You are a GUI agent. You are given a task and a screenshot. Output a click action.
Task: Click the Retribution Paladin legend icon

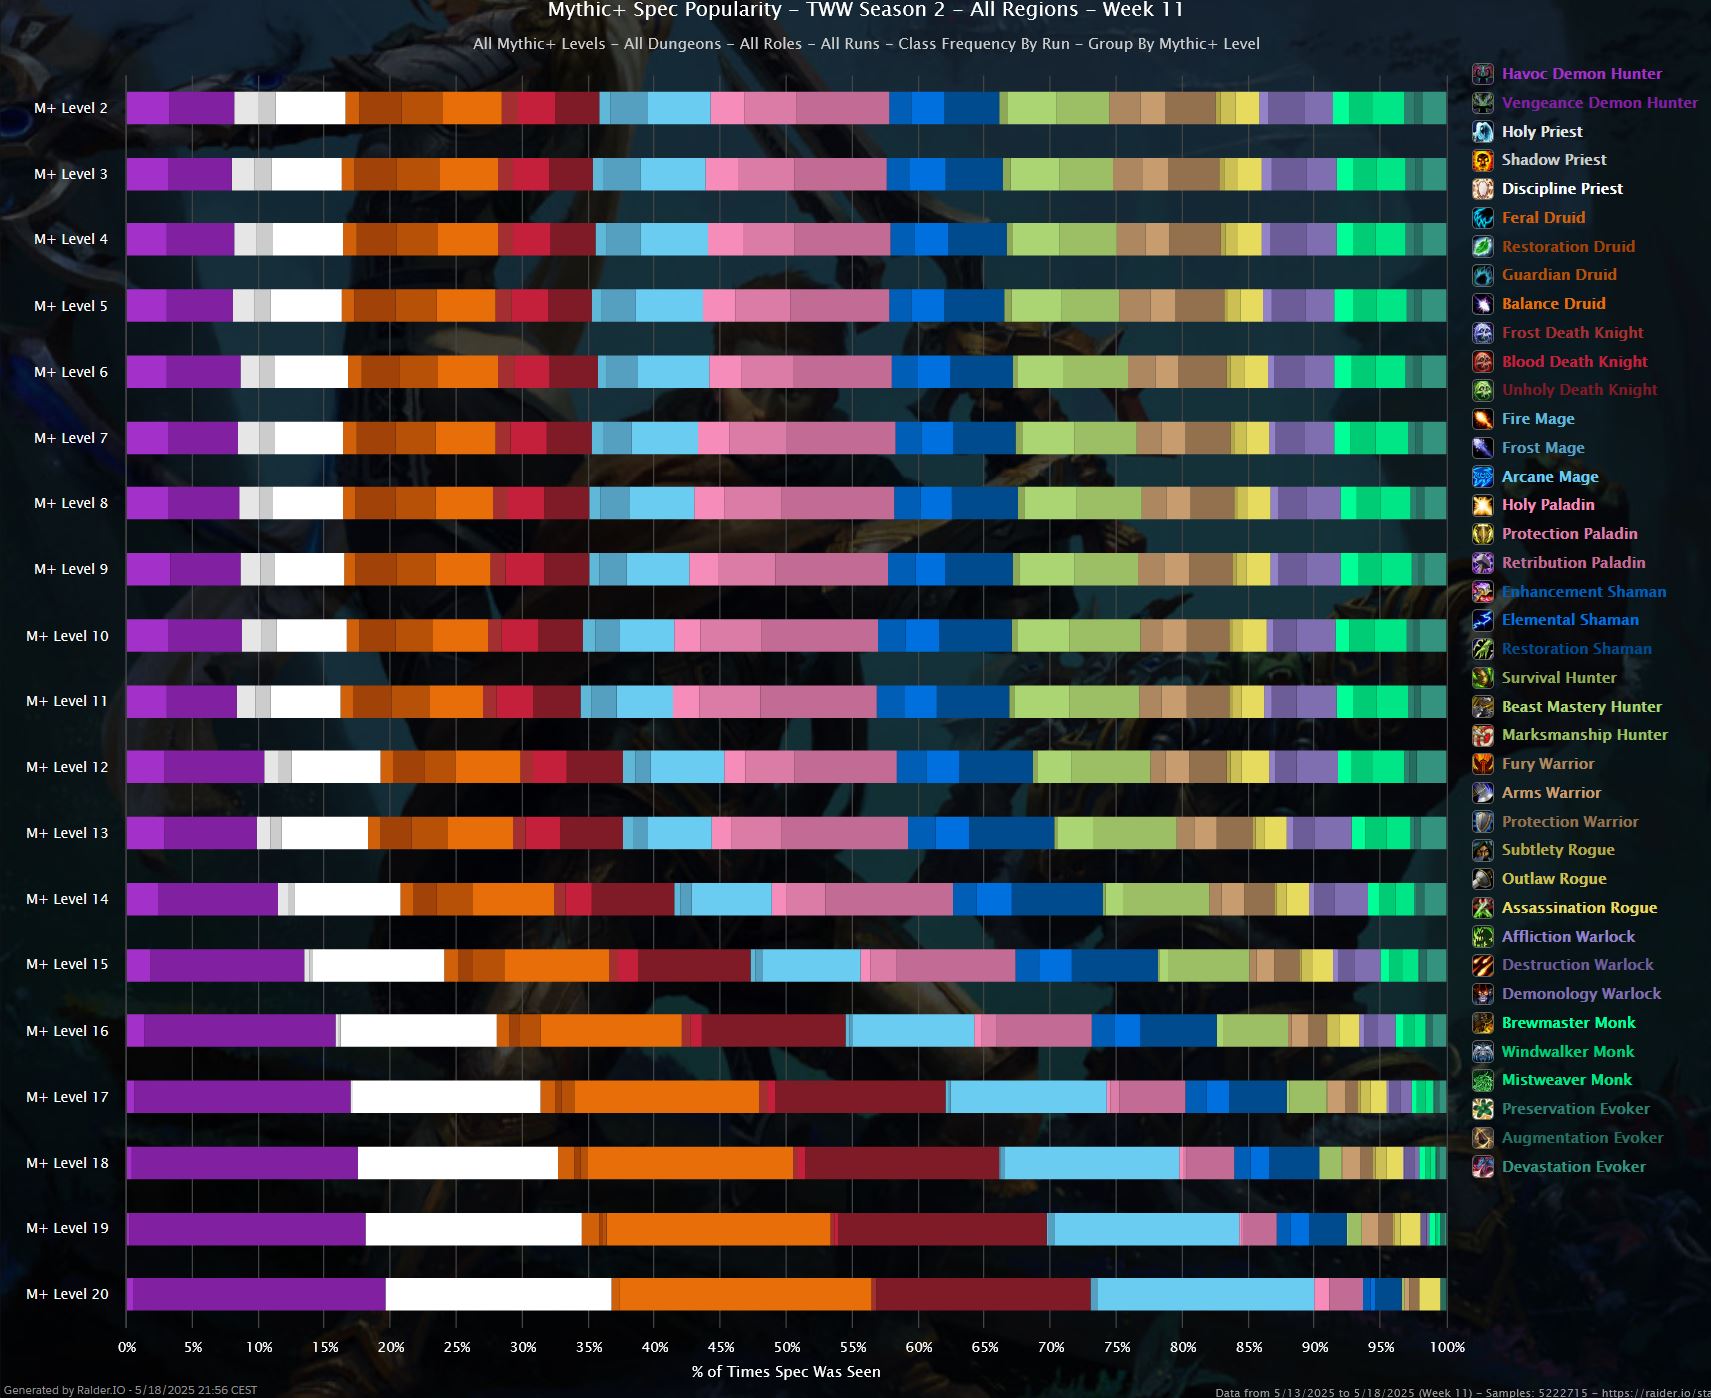[1483, 563]
